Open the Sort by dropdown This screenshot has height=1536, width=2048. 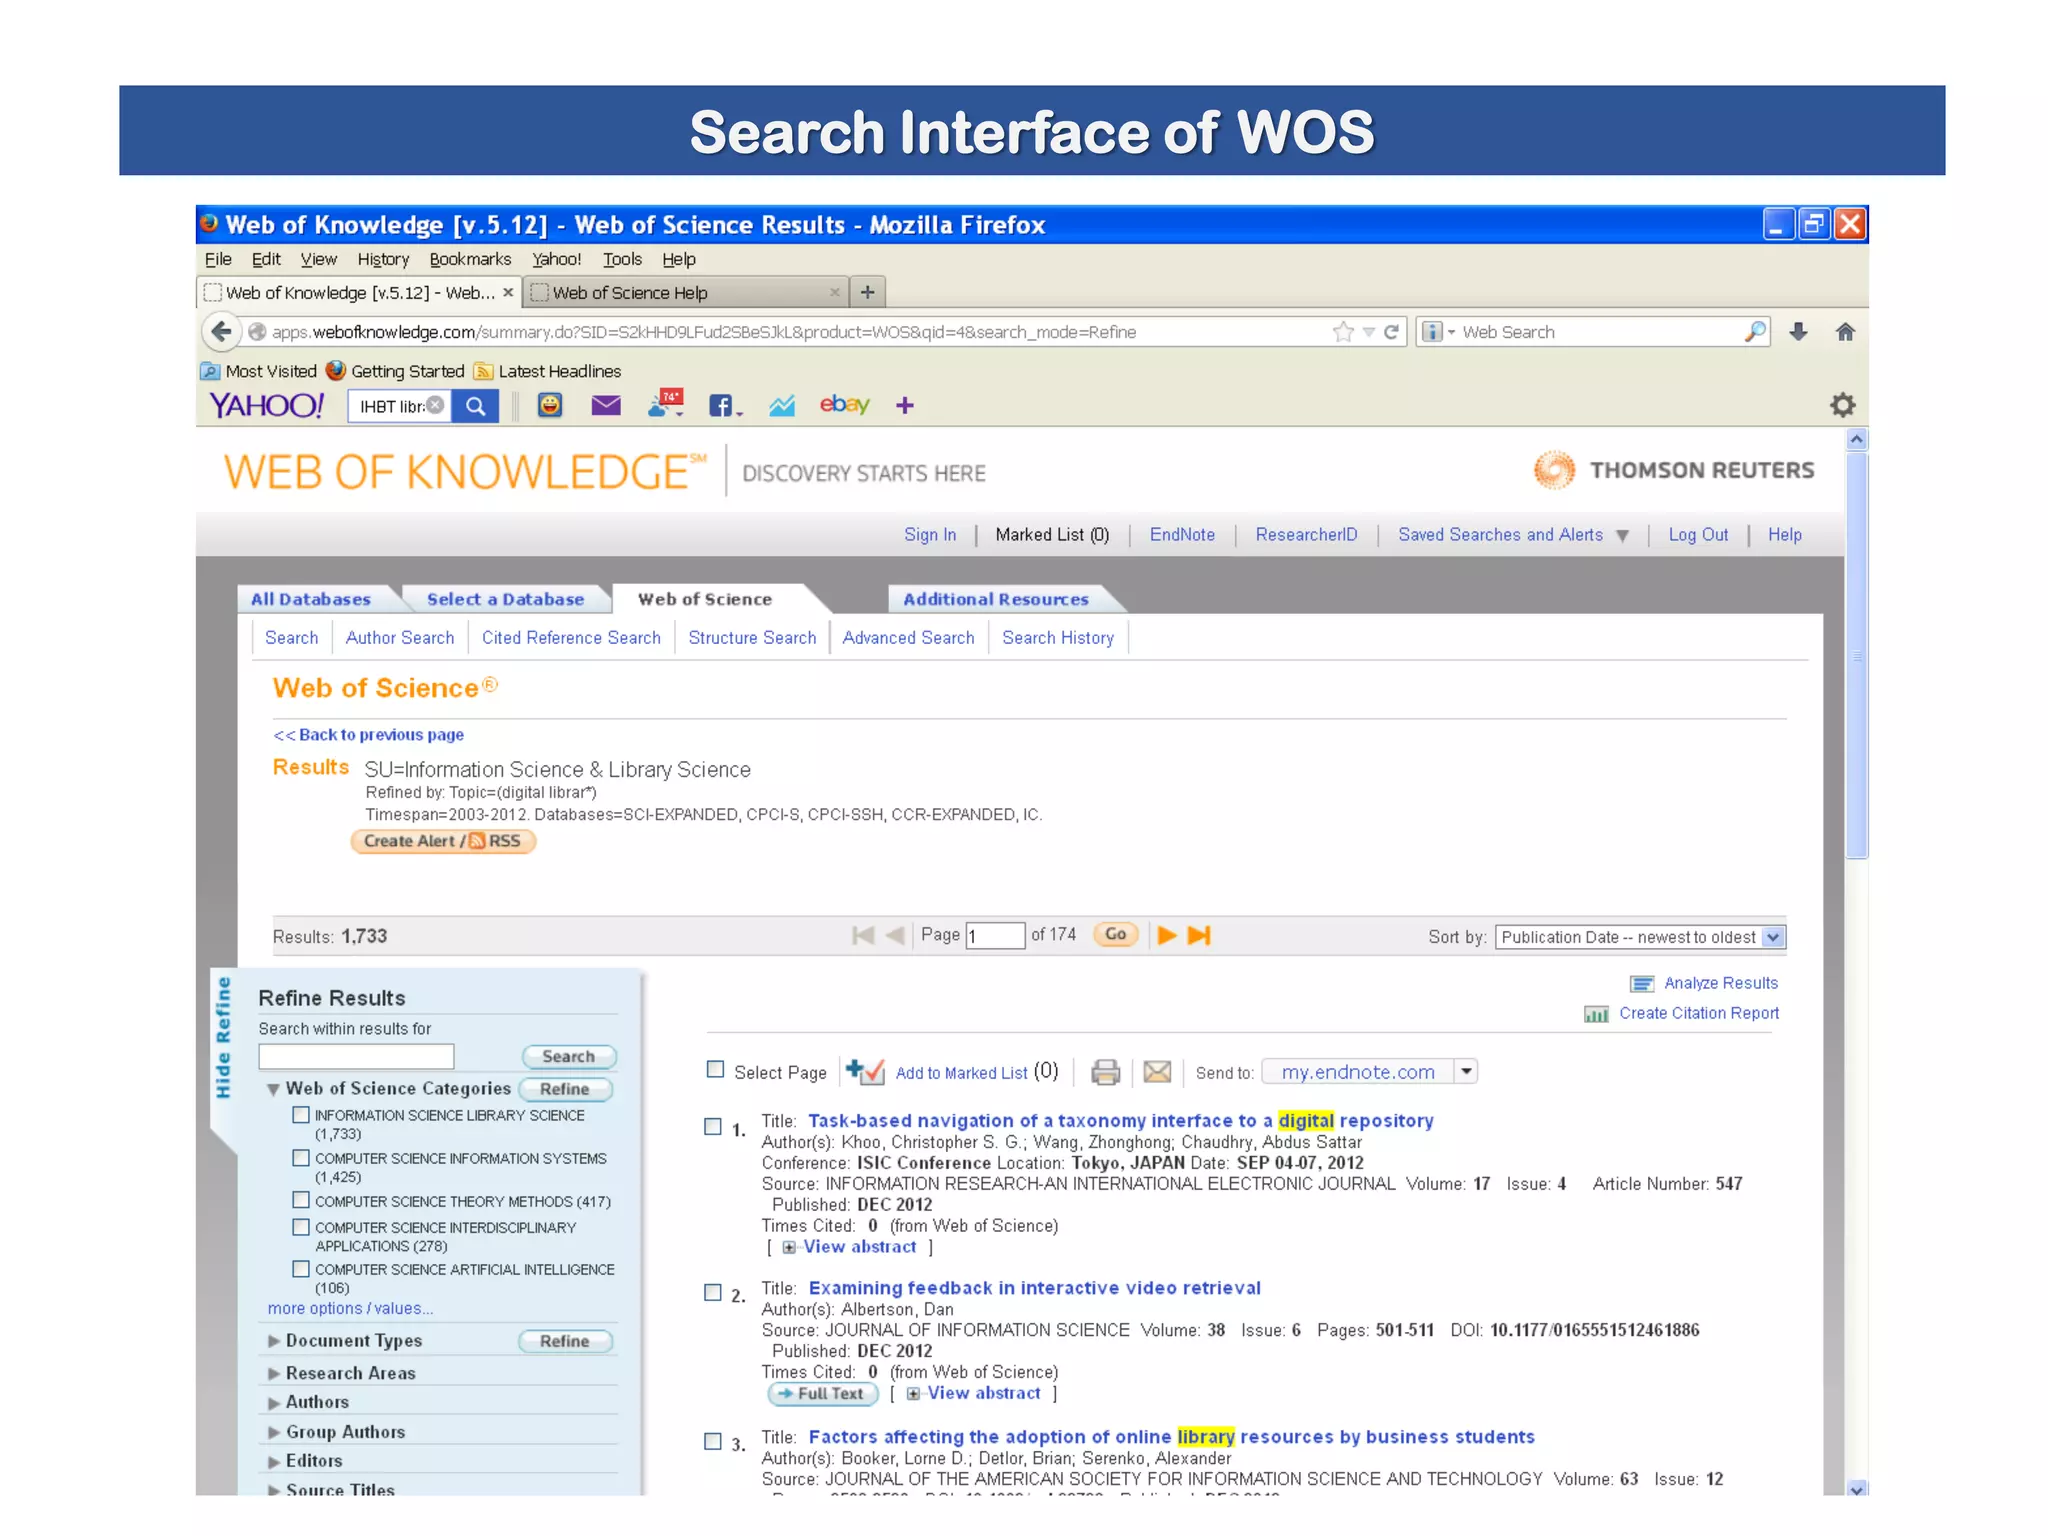tap(1641, 937)
